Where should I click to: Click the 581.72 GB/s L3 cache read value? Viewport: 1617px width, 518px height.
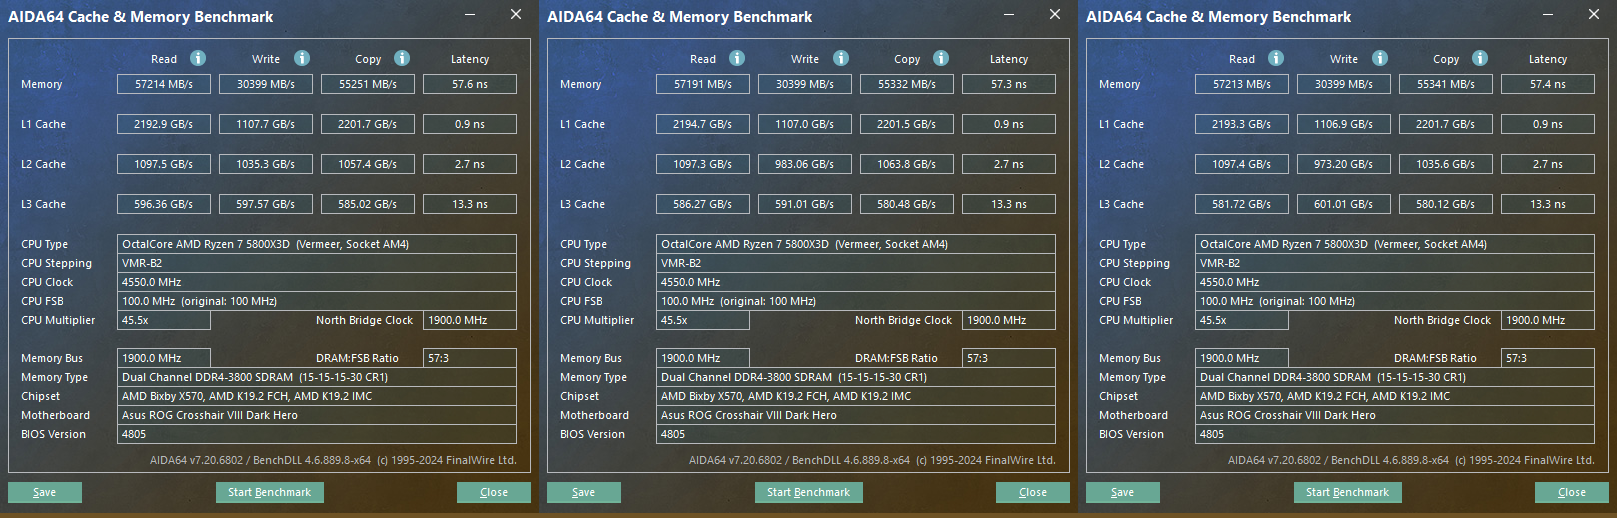click(1242, 204)
